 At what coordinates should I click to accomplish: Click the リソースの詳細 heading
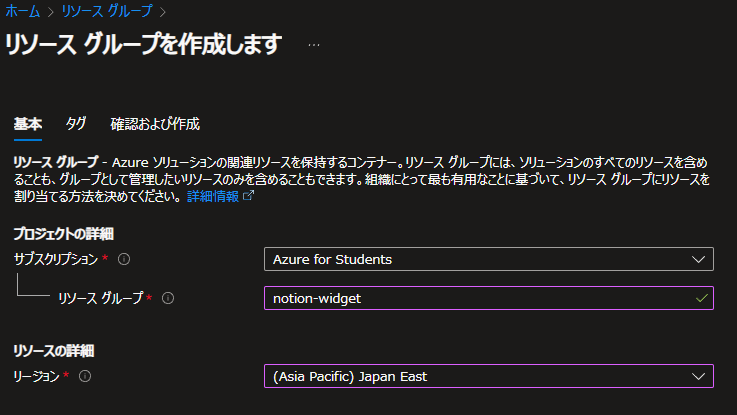pos(54,351)
